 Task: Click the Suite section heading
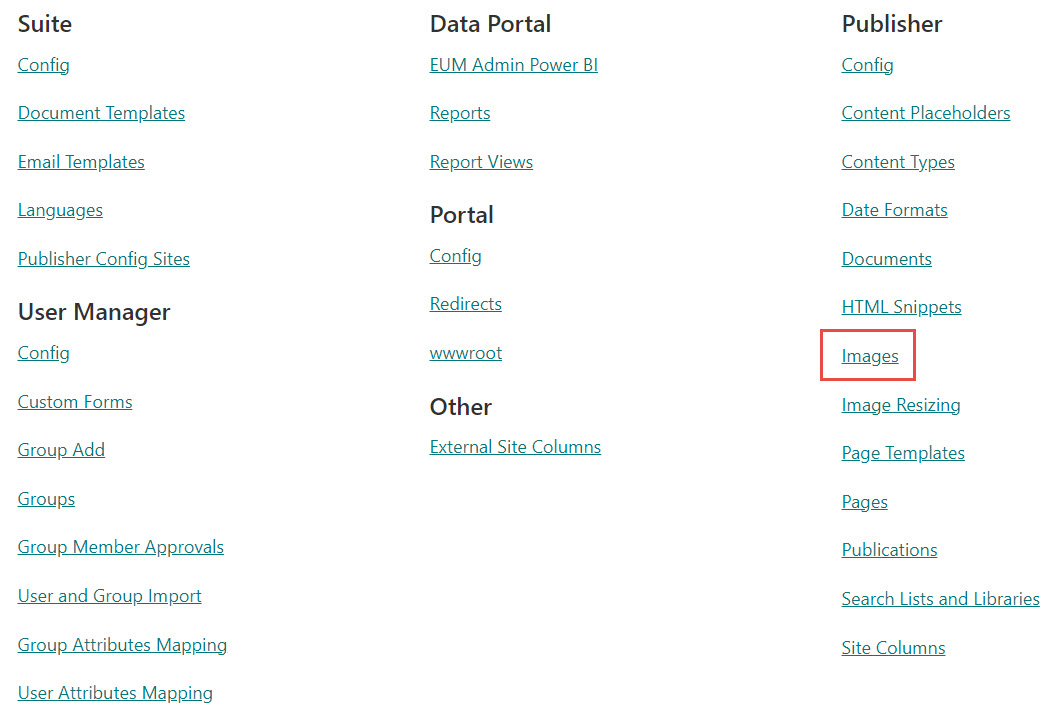coord(45,24)
